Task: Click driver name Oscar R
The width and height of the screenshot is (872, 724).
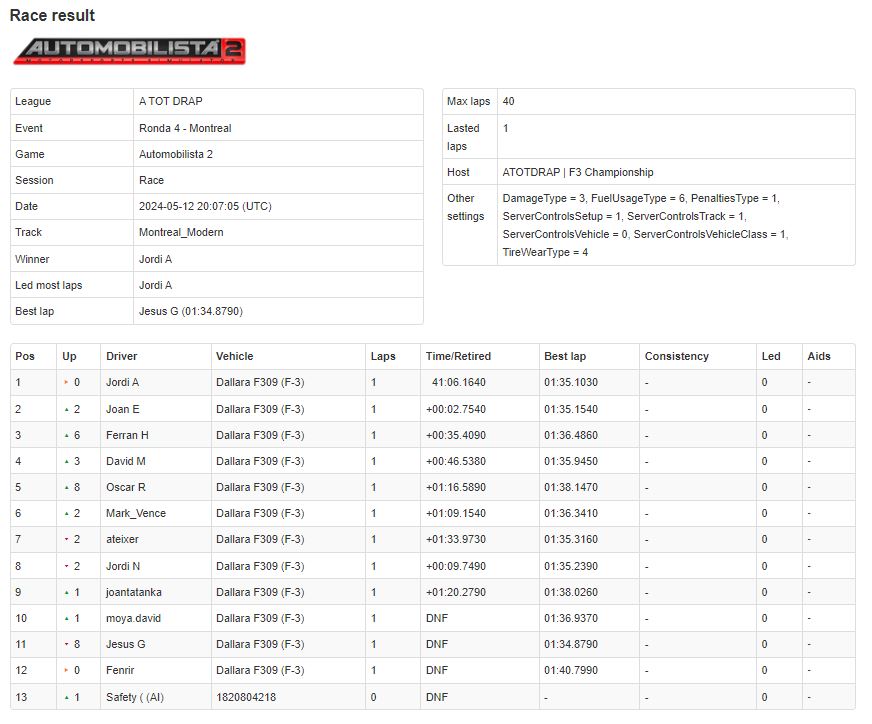Action: click(126, 487)
